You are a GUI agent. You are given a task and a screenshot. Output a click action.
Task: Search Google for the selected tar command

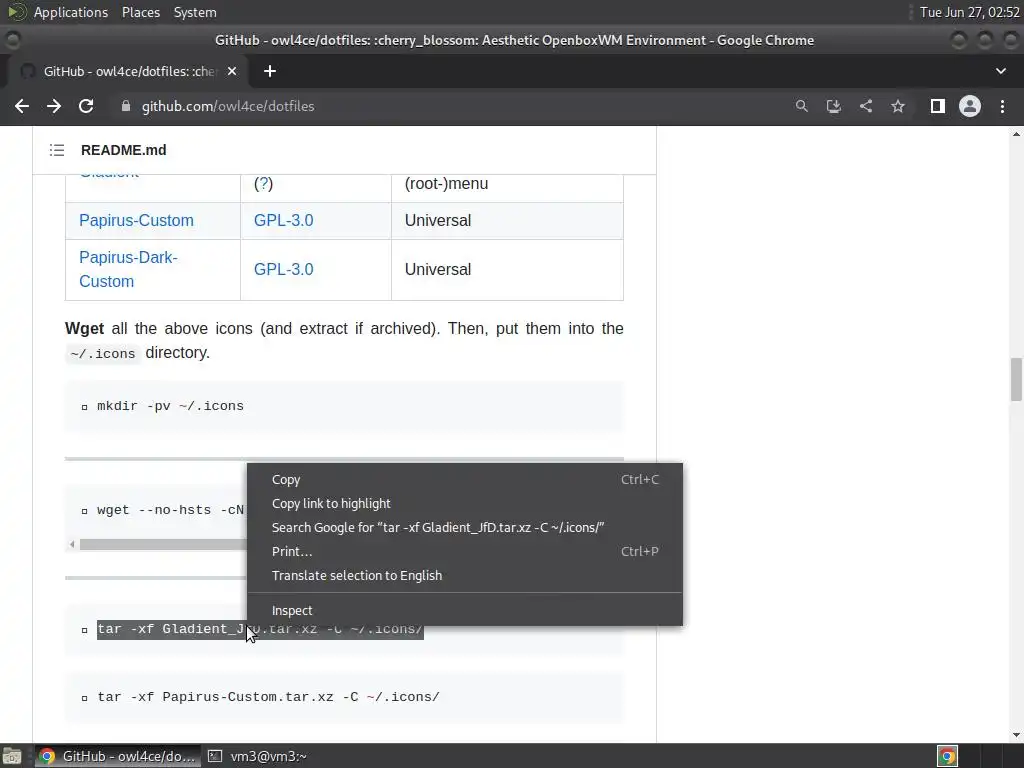pos(465,528)
